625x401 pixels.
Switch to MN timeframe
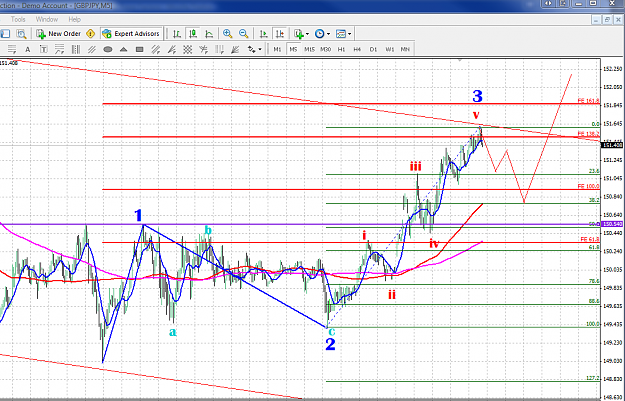click(x=405, y=49)
